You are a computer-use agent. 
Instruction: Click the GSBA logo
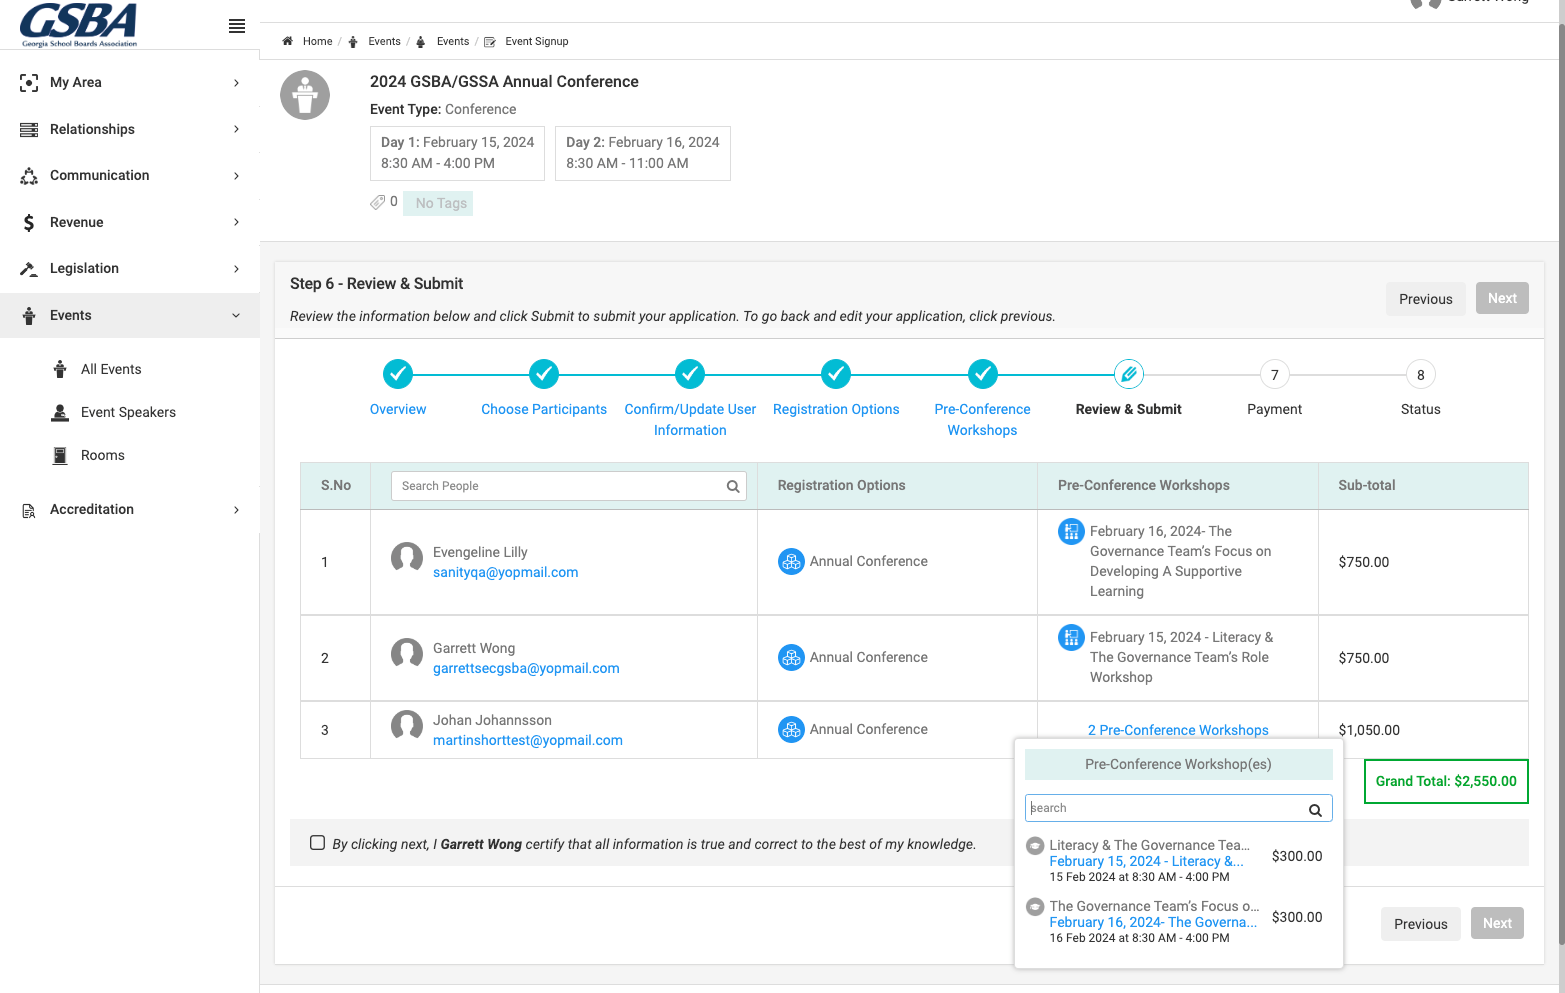click(x=79, y=25)
